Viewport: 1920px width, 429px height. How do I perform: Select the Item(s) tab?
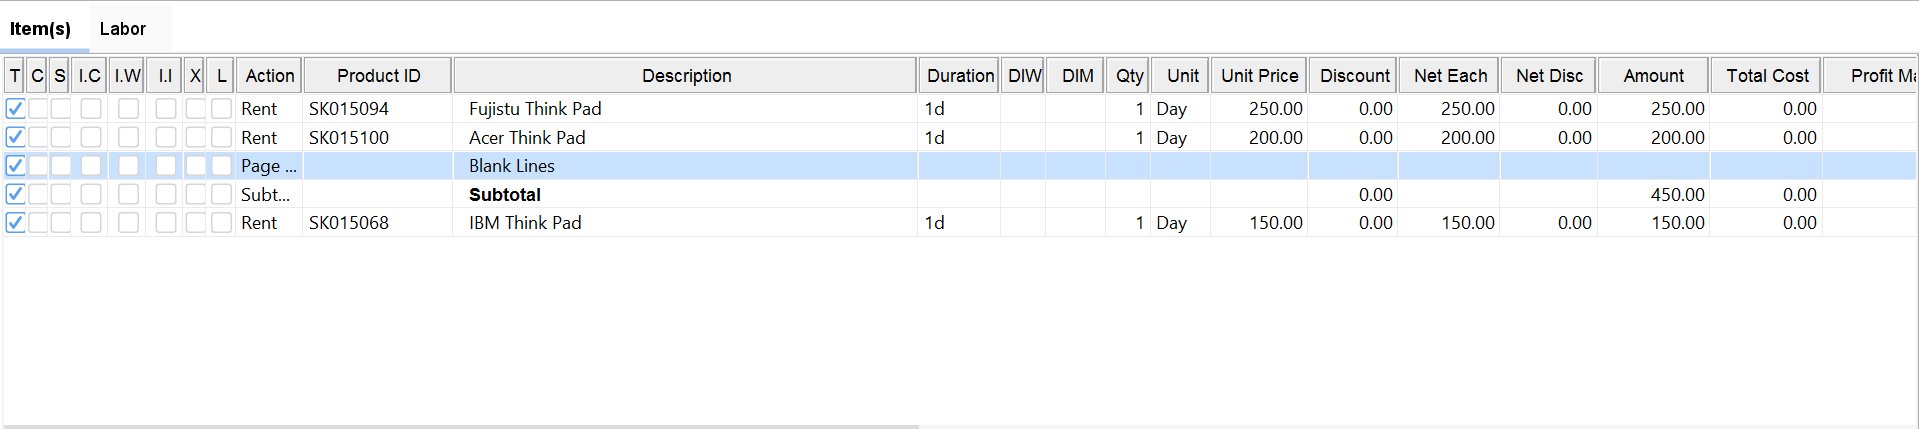(x=40, y=29)
